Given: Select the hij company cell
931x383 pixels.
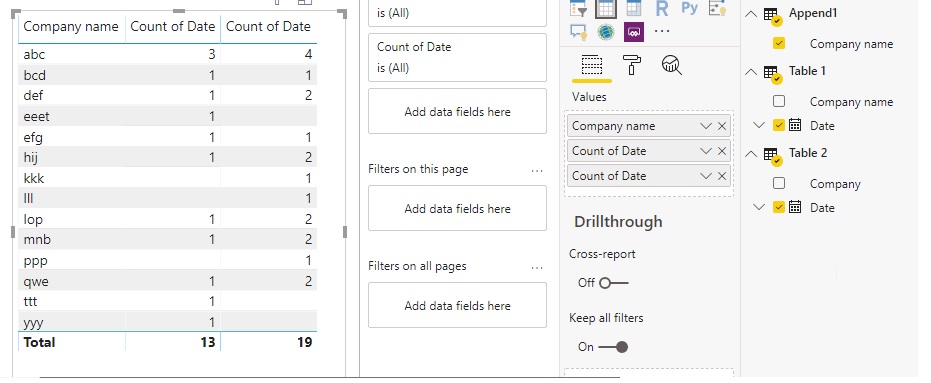Looking at the screenshot, I should (x=31, y=157).
